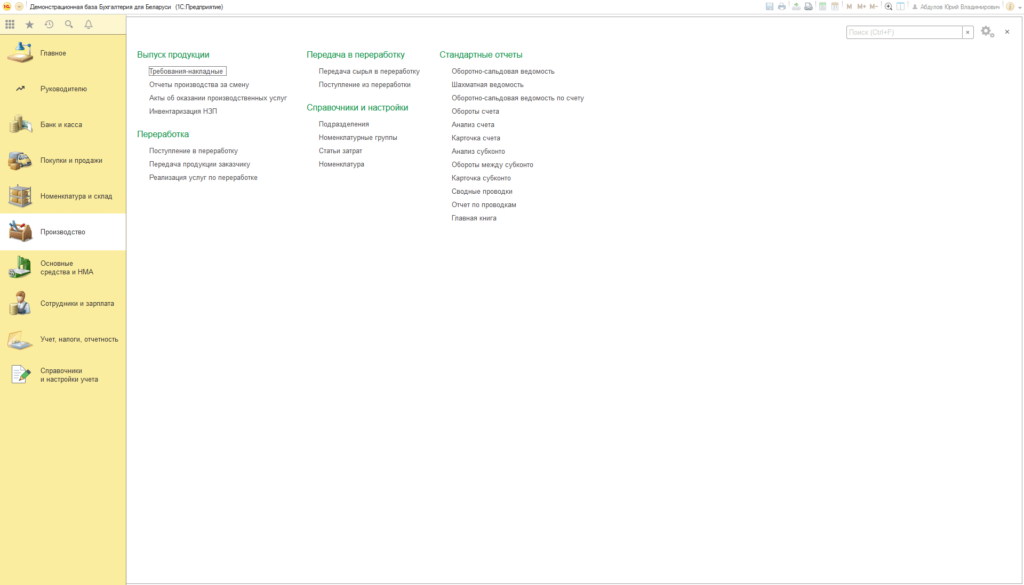Open Статьи затрат reference link
The width and height of the screenshot is (1024, 585).
tap(340, 151)
